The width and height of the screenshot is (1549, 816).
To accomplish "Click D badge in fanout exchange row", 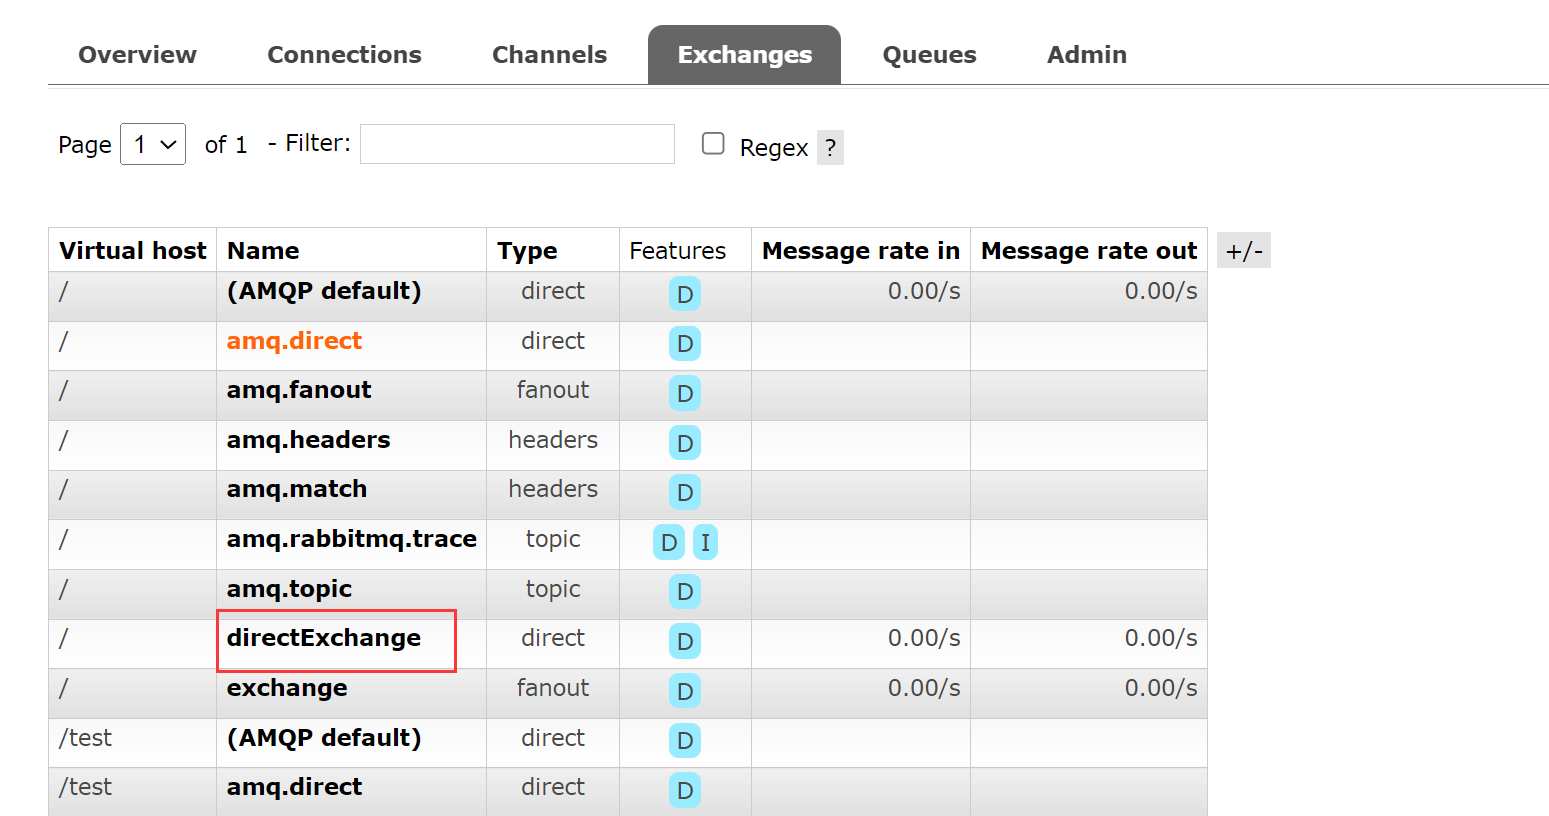I will click(685, 691).
